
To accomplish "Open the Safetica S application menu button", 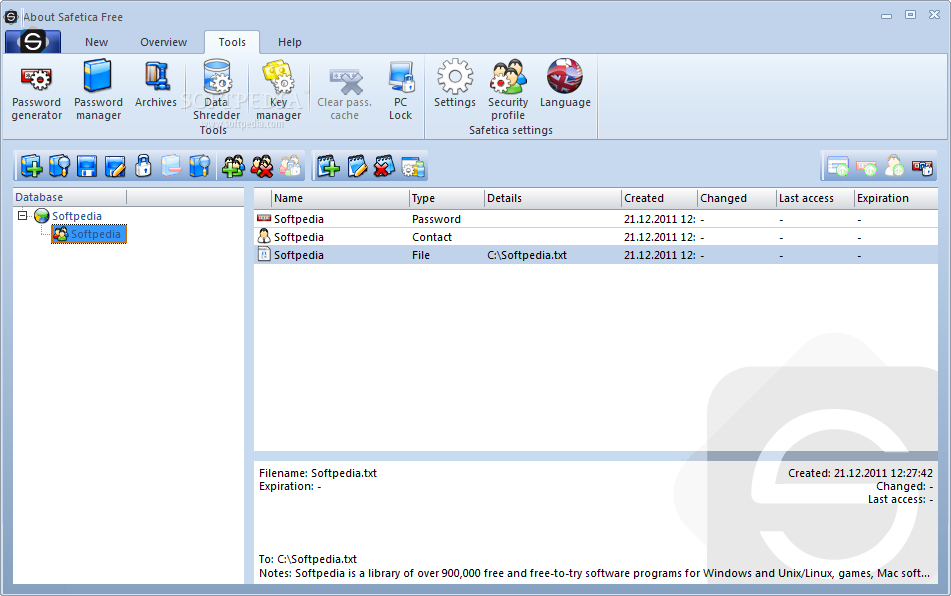I will coord(33,42).
